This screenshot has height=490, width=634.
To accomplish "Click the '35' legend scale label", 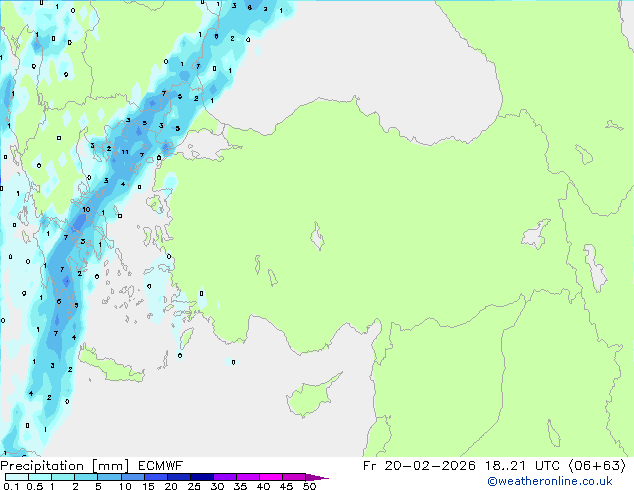I will (240, 486).
